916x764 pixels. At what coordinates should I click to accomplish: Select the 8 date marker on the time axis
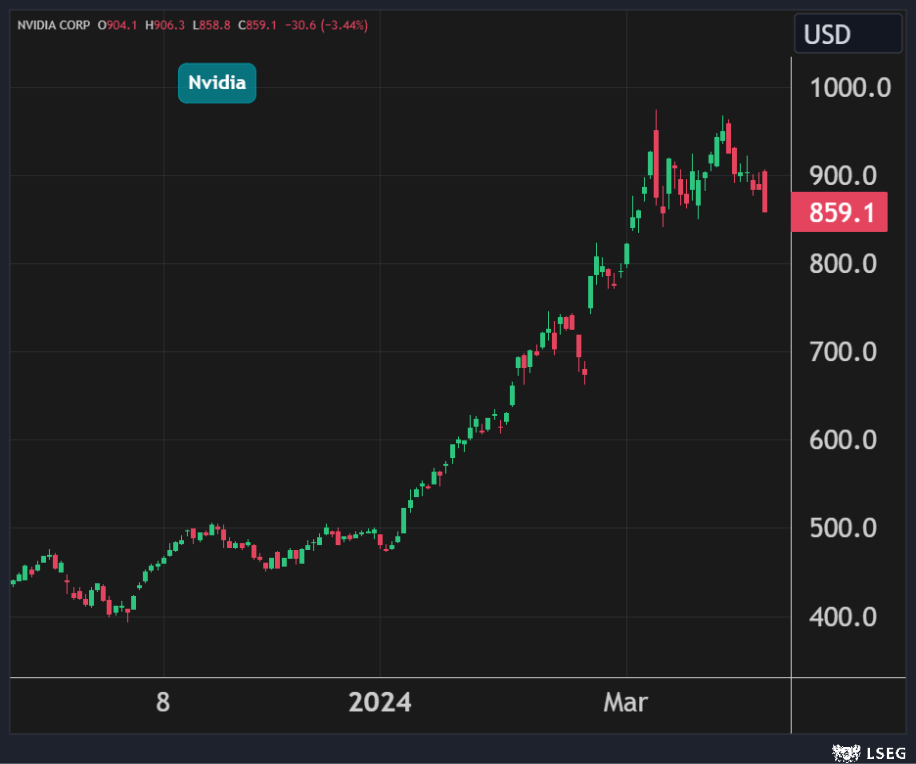(163, 703)
